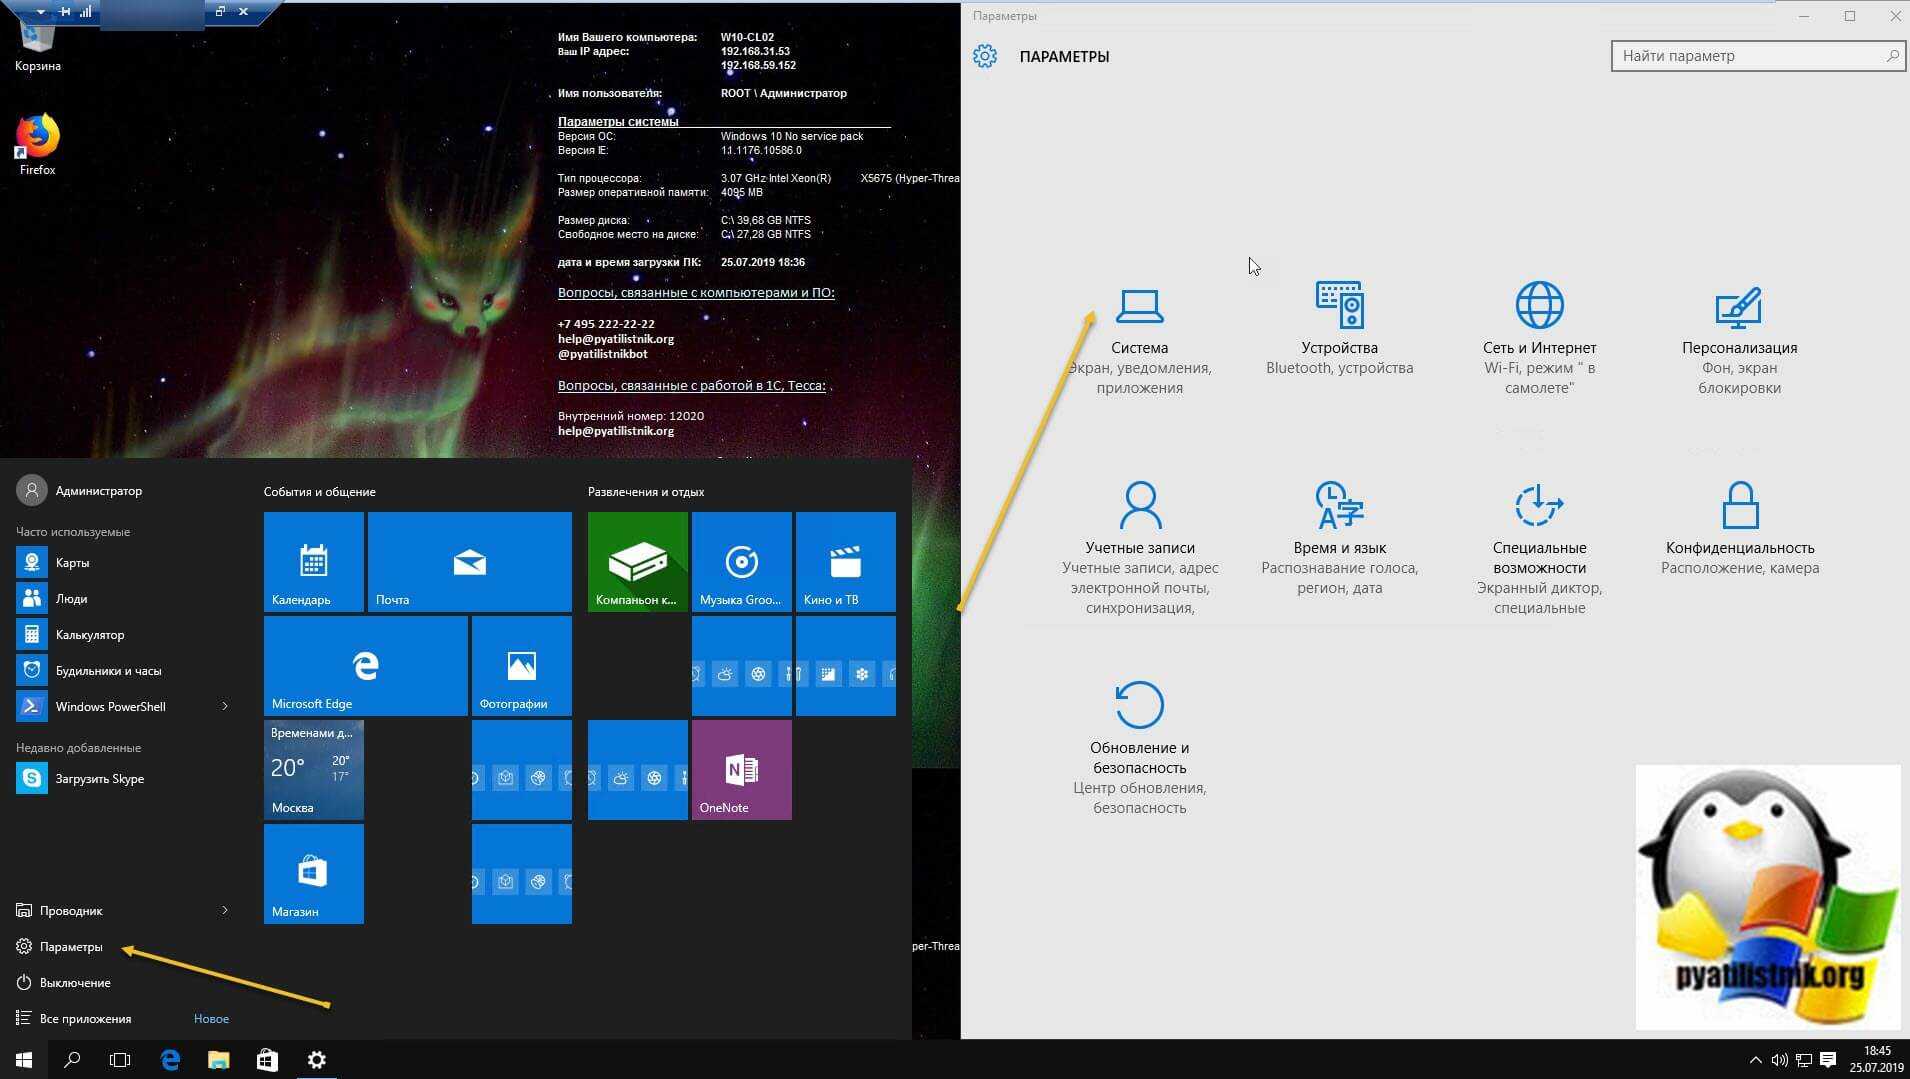1910x1079 pixels.
Task: Launch Edge from the taskbar
Action: point(170,1060)
